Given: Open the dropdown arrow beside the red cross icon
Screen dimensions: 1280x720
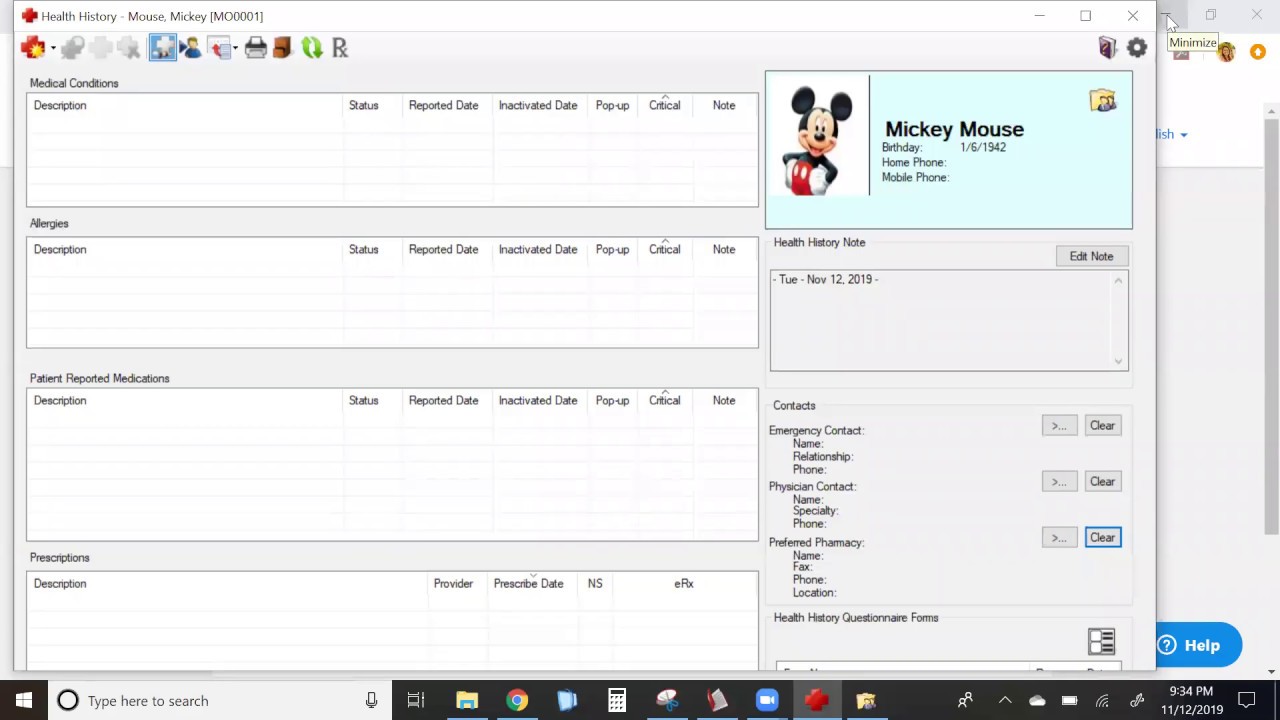Looking at the screenshot, I should [53, 48].
